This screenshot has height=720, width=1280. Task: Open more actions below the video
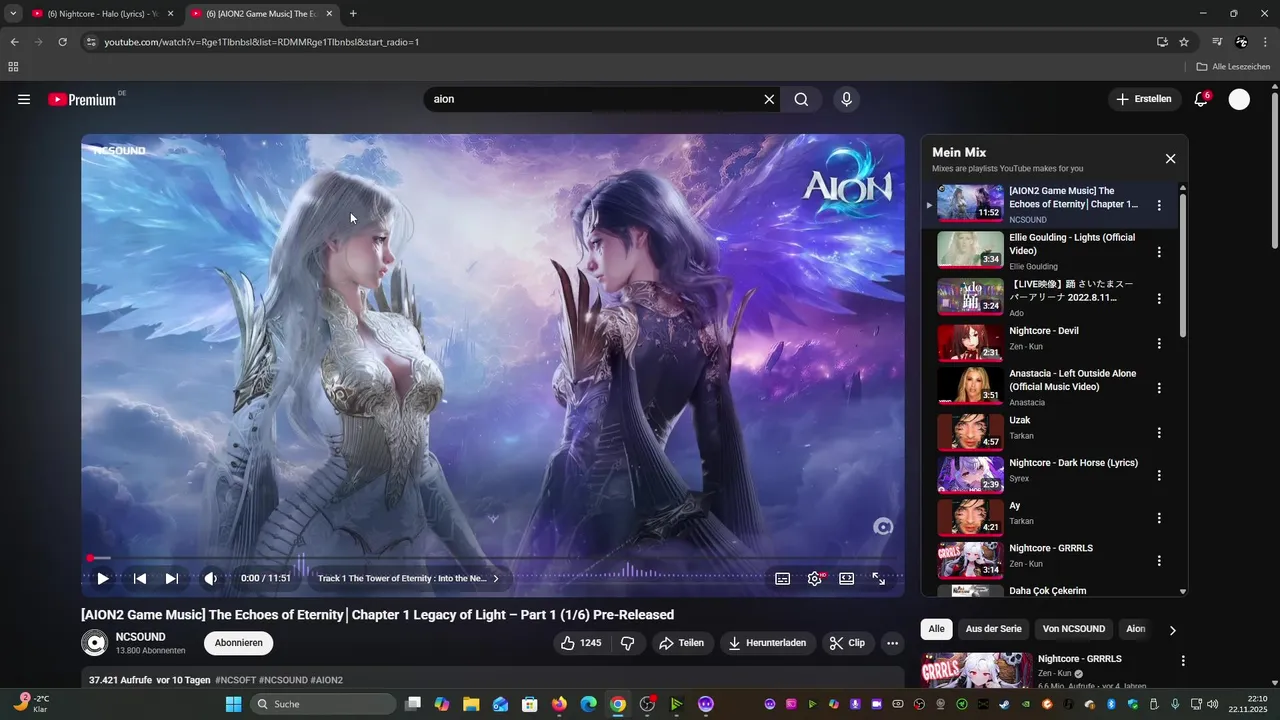click(x=893, y=643)
